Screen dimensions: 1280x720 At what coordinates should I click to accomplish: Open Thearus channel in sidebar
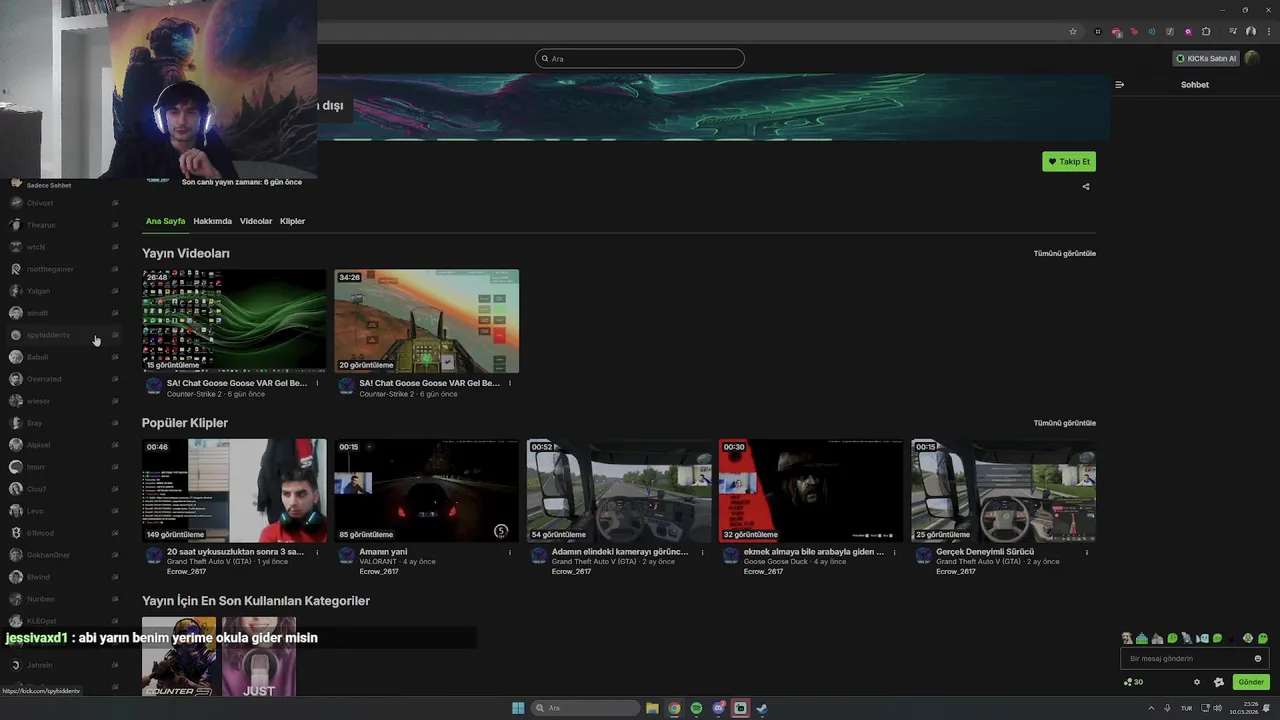[x=64, y=225]
